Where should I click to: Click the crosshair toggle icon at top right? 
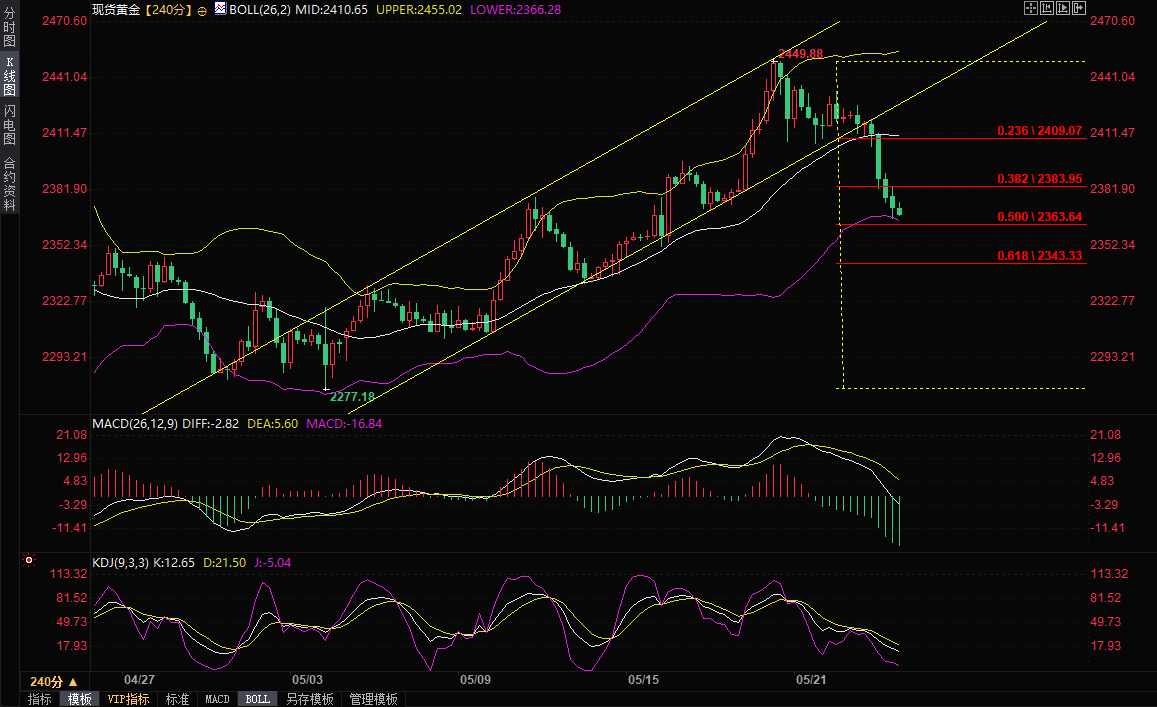pos(1031,8)
